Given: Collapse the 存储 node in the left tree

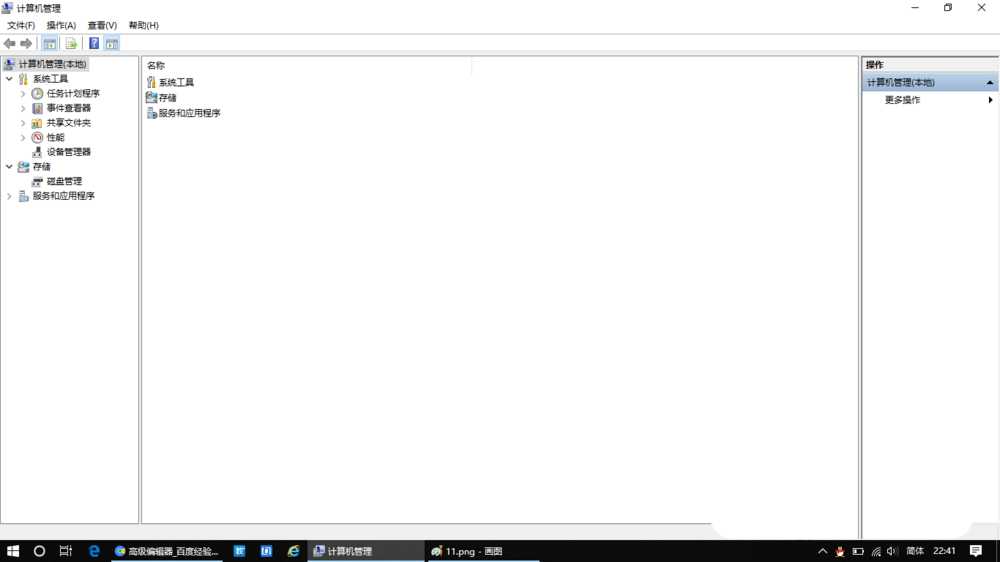Looking at the screenshot, I should (x=10, y=167).
